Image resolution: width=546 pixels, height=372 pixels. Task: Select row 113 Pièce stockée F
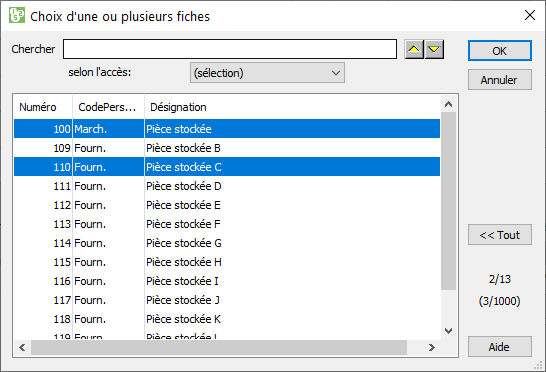pos(227,224)
